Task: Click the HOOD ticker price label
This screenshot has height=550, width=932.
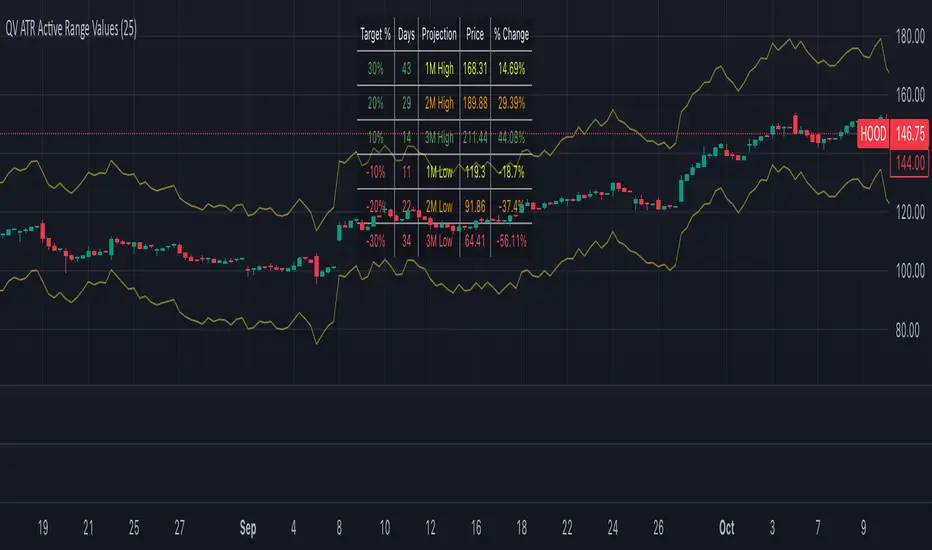Action: [873, 134]
